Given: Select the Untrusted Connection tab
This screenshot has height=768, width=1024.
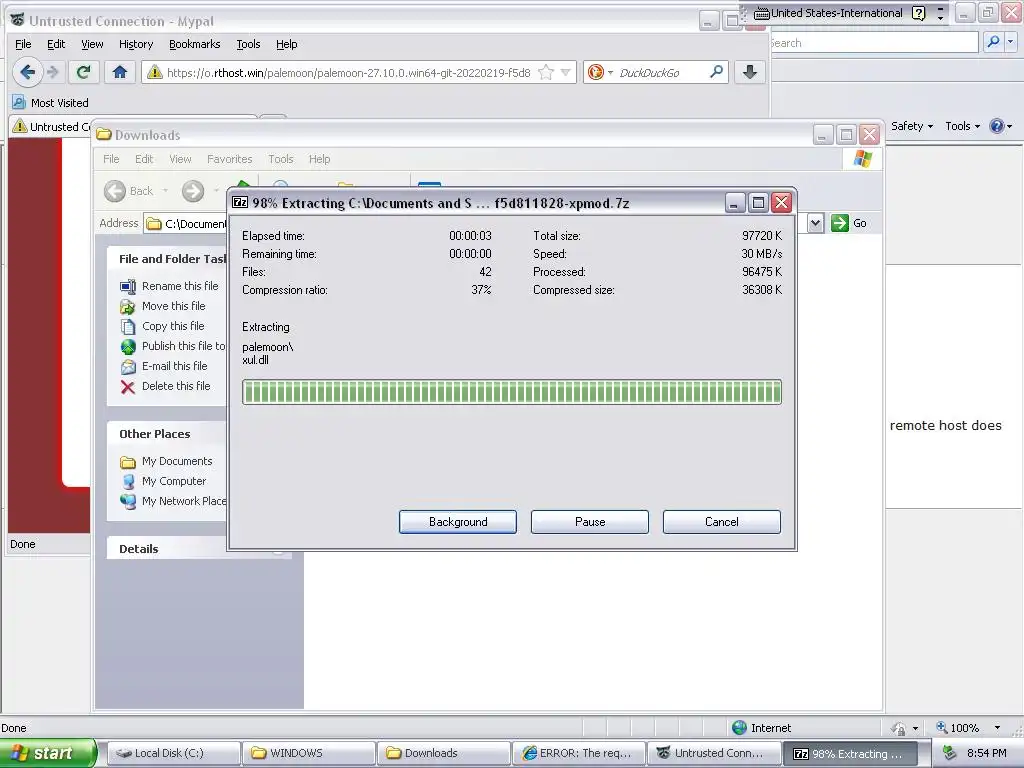Looking at the screenshot, I should pyautogui.click(x=51, y=127).
